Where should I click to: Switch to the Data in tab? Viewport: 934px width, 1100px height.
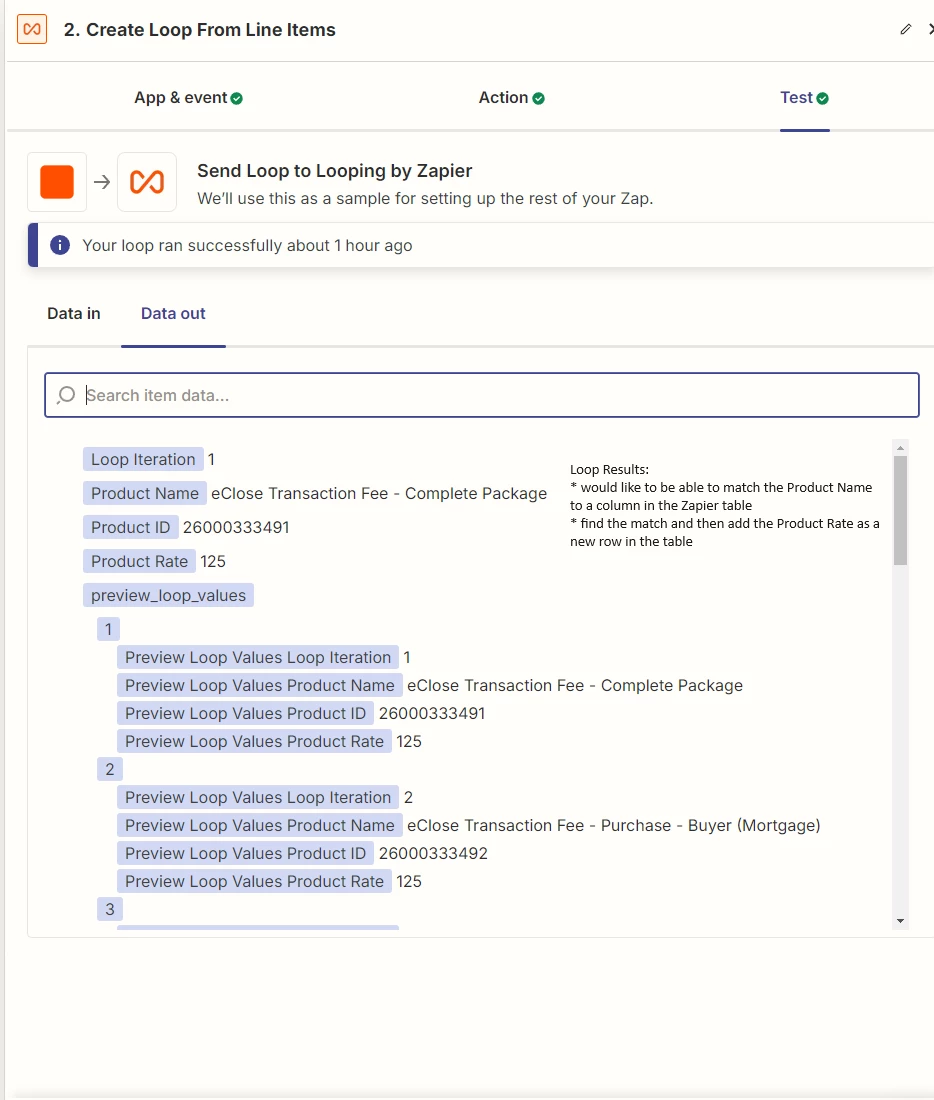point(74,314)
